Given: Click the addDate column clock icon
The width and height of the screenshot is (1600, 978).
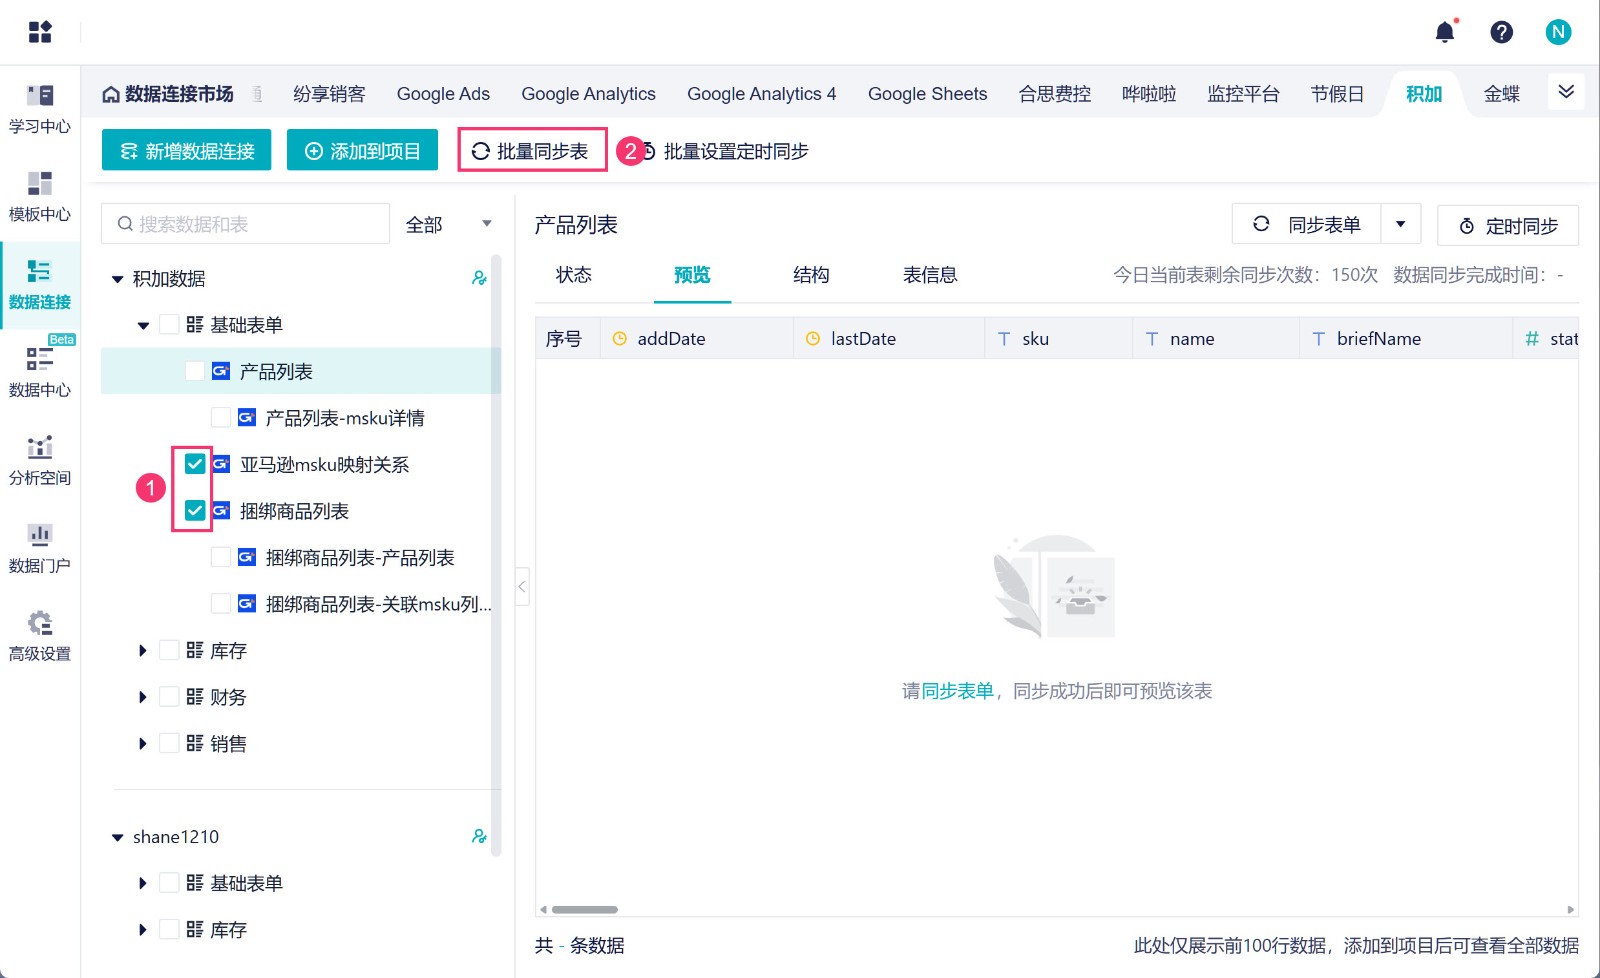Looking at the screenshot, I should [x=619, y=338].
